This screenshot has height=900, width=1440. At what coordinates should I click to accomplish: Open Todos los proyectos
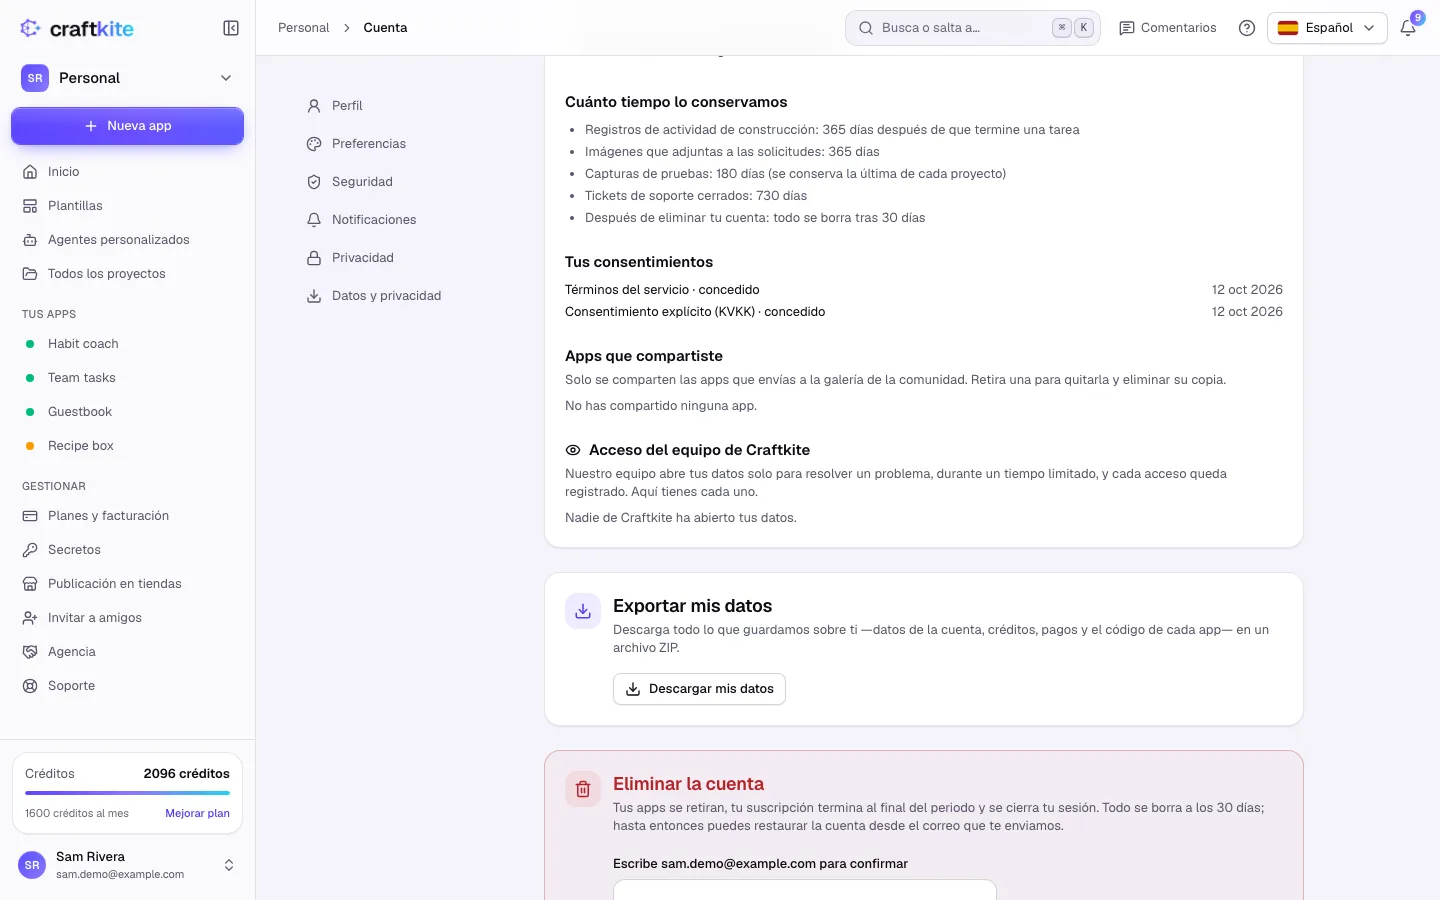pyautogui.click(x=127, y=274)
